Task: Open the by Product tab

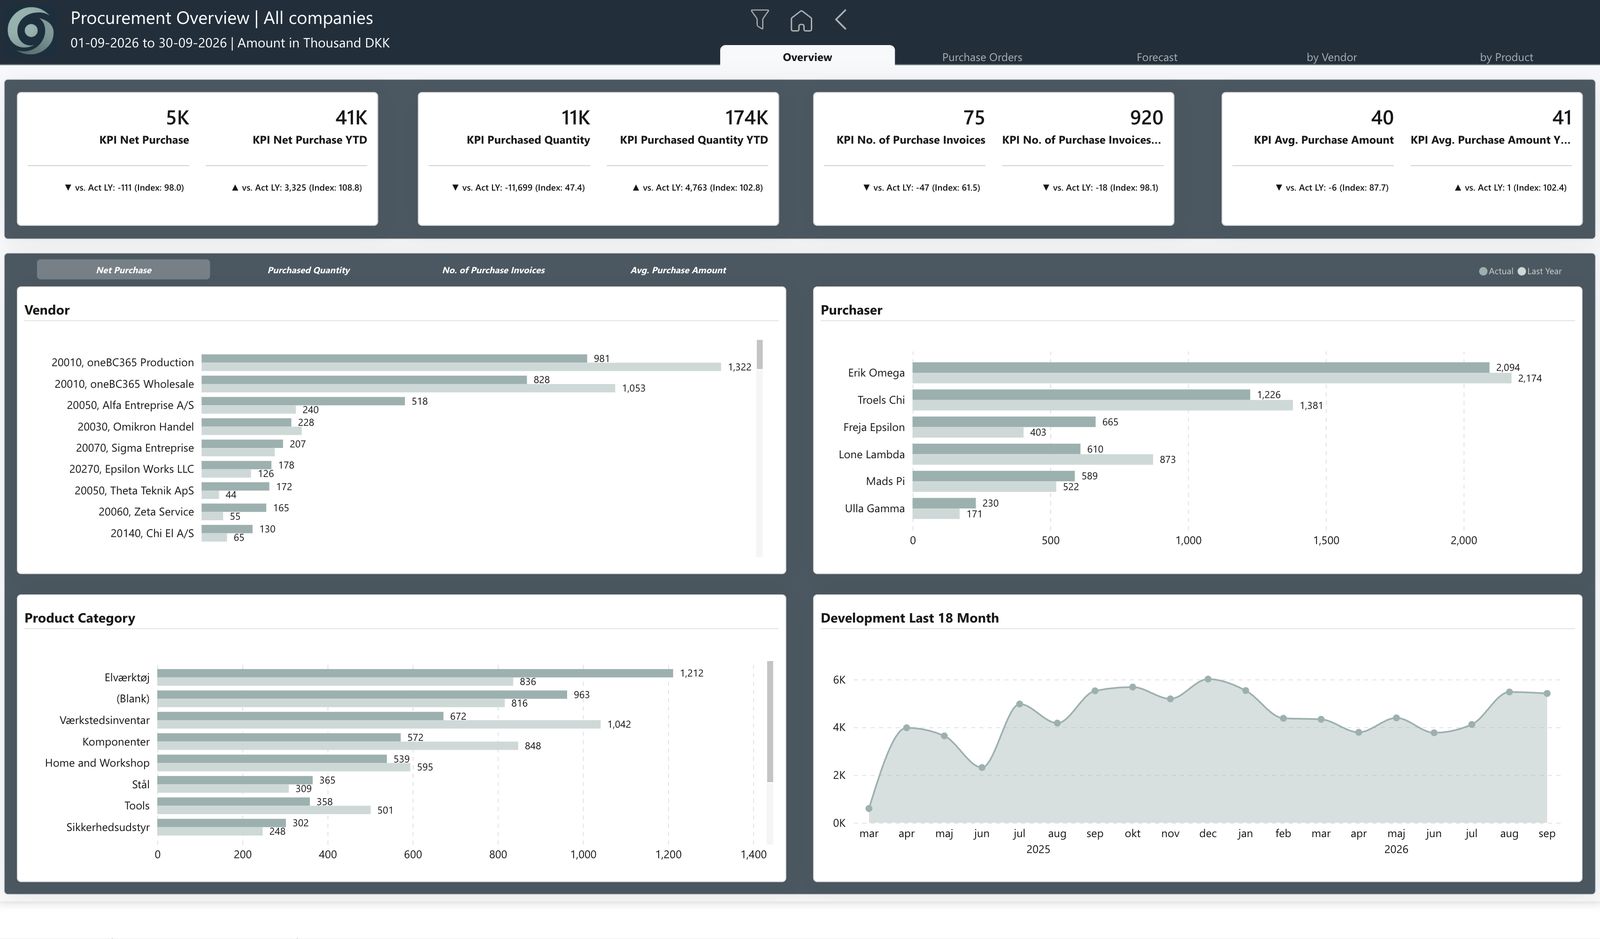Action: pyautogui.click(x=1506, y=57)
